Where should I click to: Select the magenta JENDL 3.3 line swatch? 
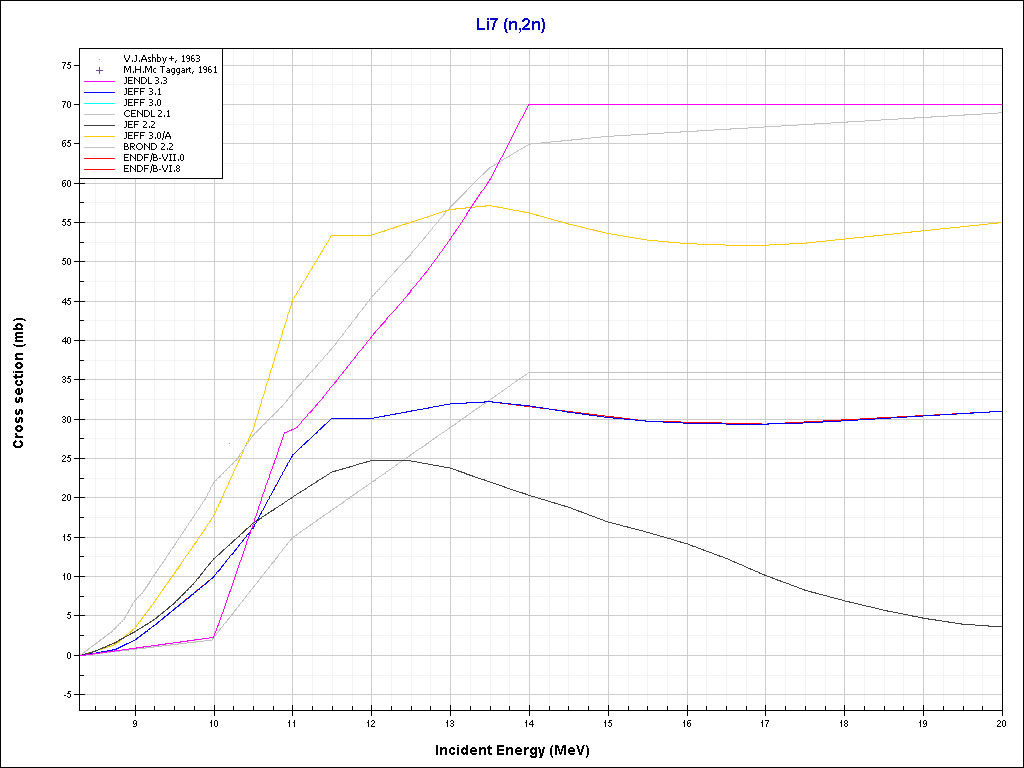click(99, 81)
